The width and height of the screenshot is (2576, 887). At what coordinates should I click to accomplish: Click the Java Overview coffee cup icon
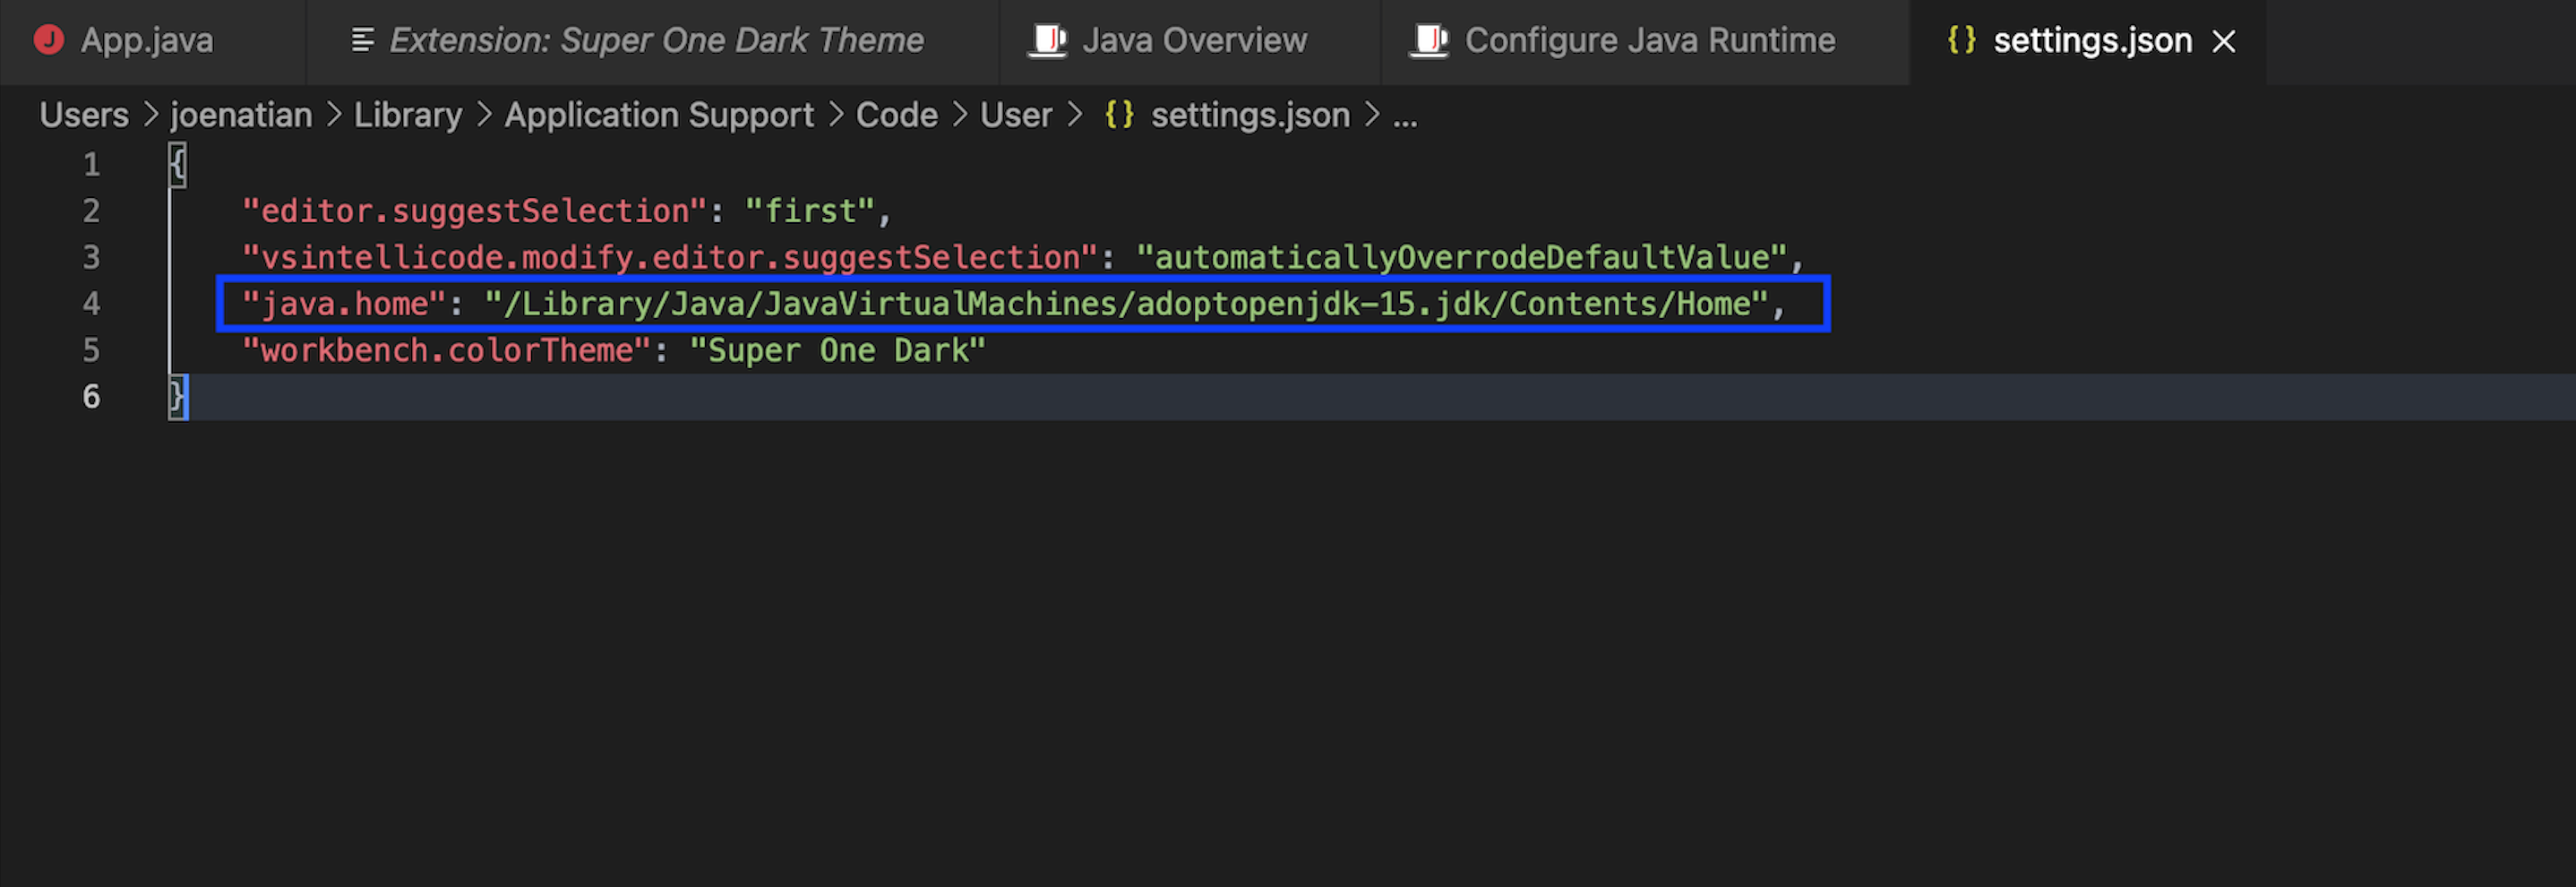[x=1047, y=40]
